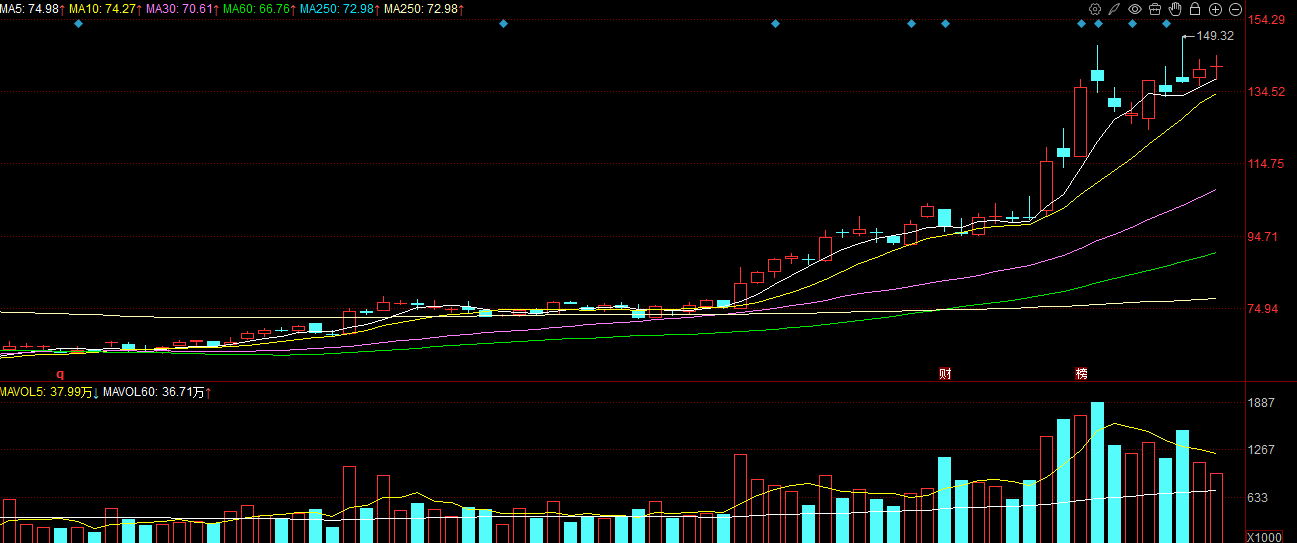Select the tallest cyan volume bar
1297x543 pixels.
click(x=1097, y=472)
